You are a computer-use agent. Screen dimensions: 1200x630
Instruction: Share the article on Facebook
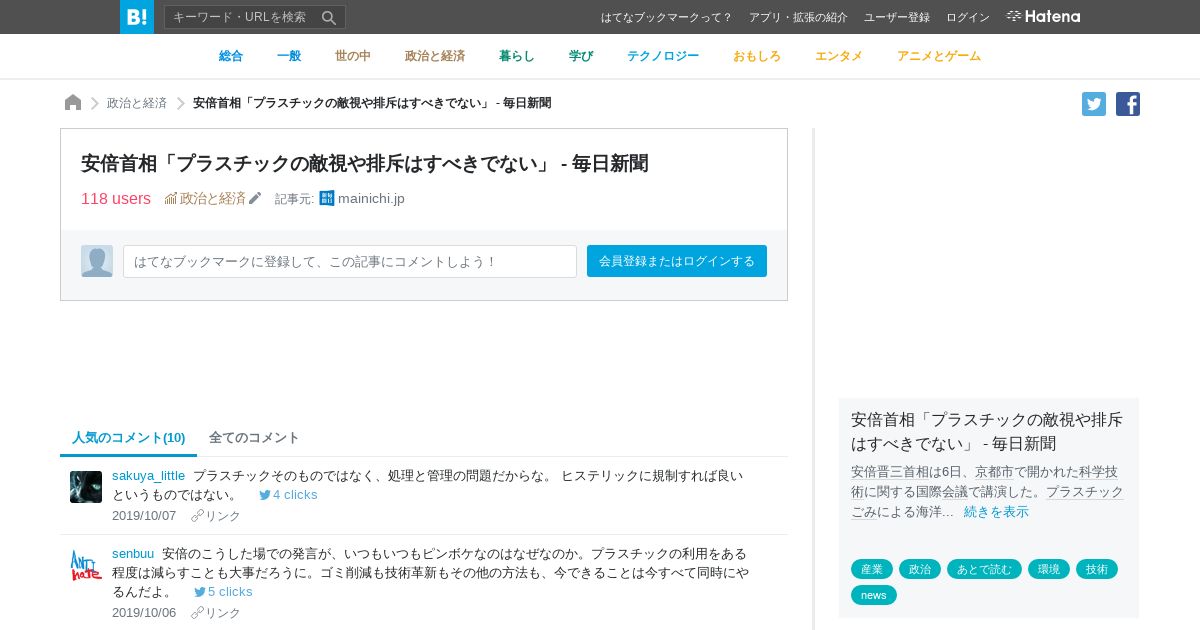click(x=1128, y=104)
